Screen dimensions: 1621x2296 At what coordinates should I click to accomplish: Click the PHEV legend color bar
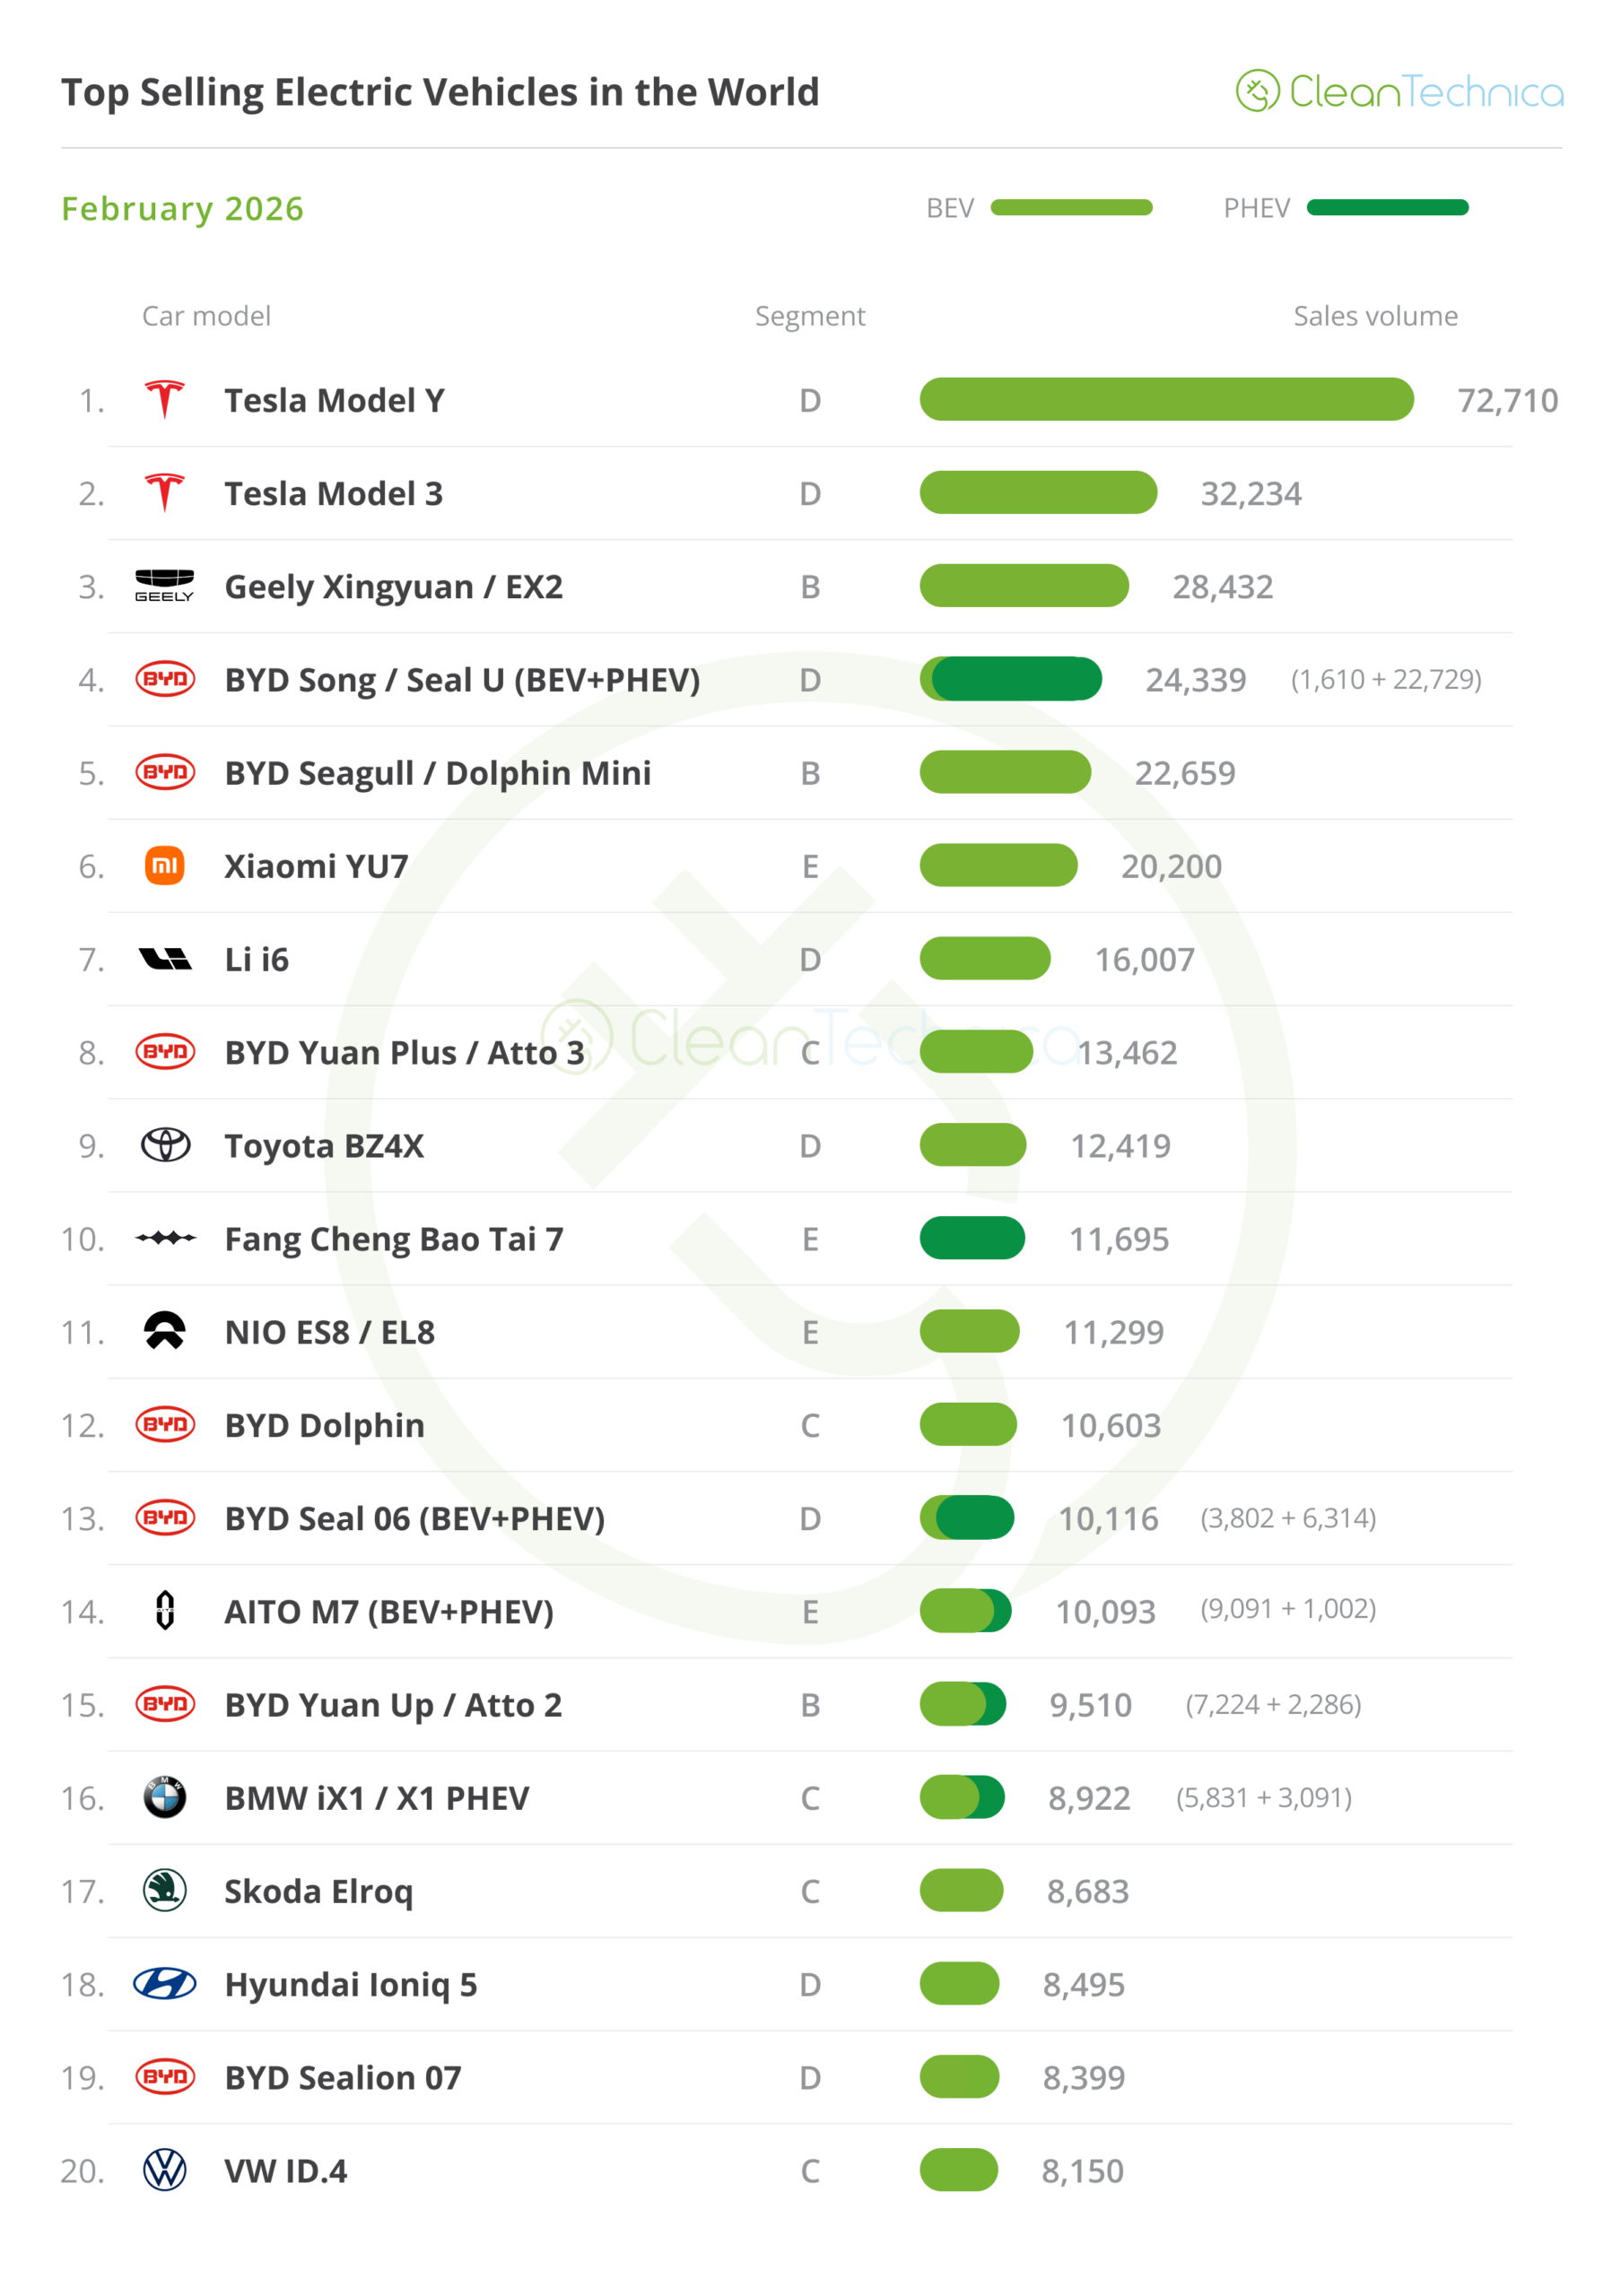click(x=1387, y=208)
